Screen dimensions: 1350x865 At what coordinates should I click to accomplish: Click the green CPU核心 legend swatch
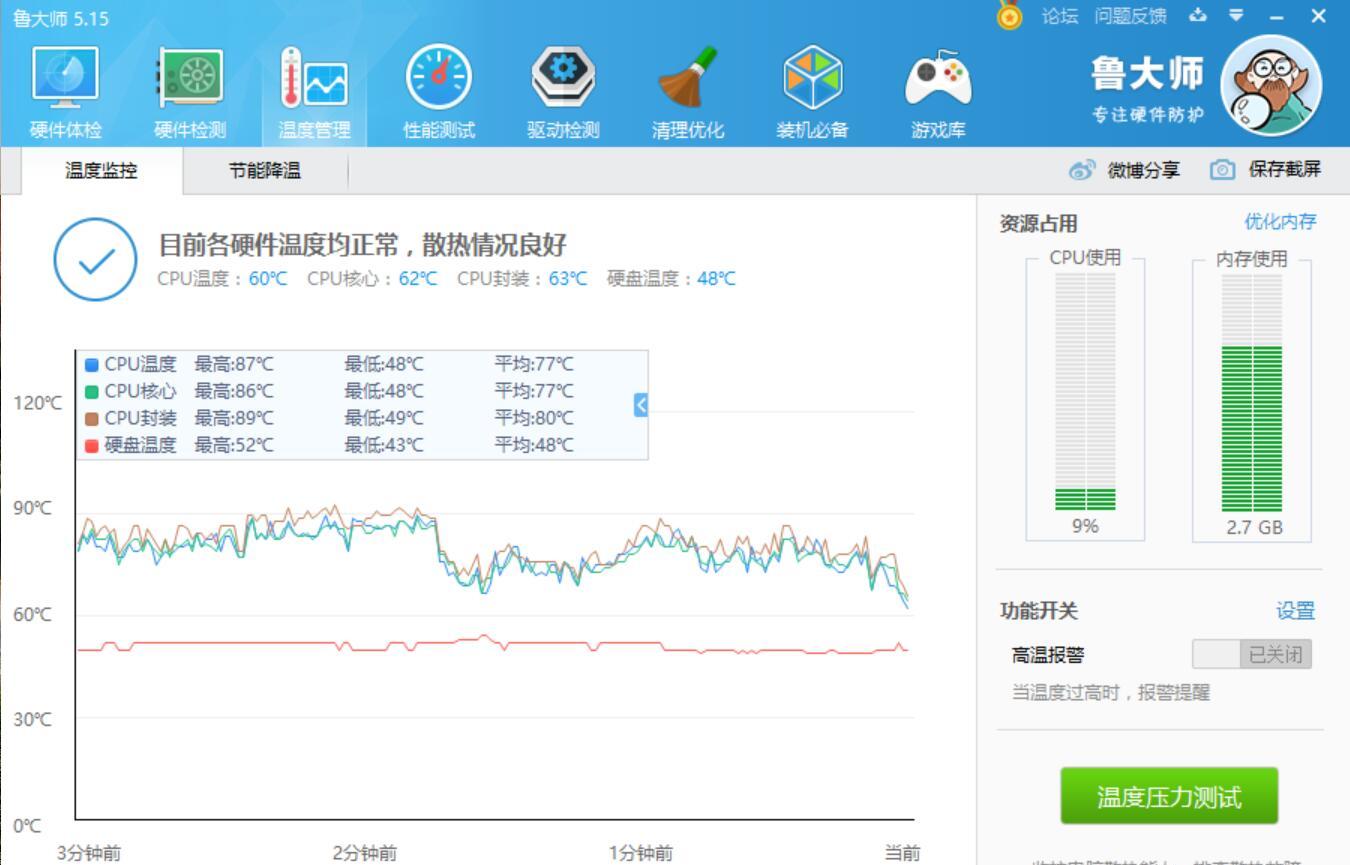(x=92, y=391)
